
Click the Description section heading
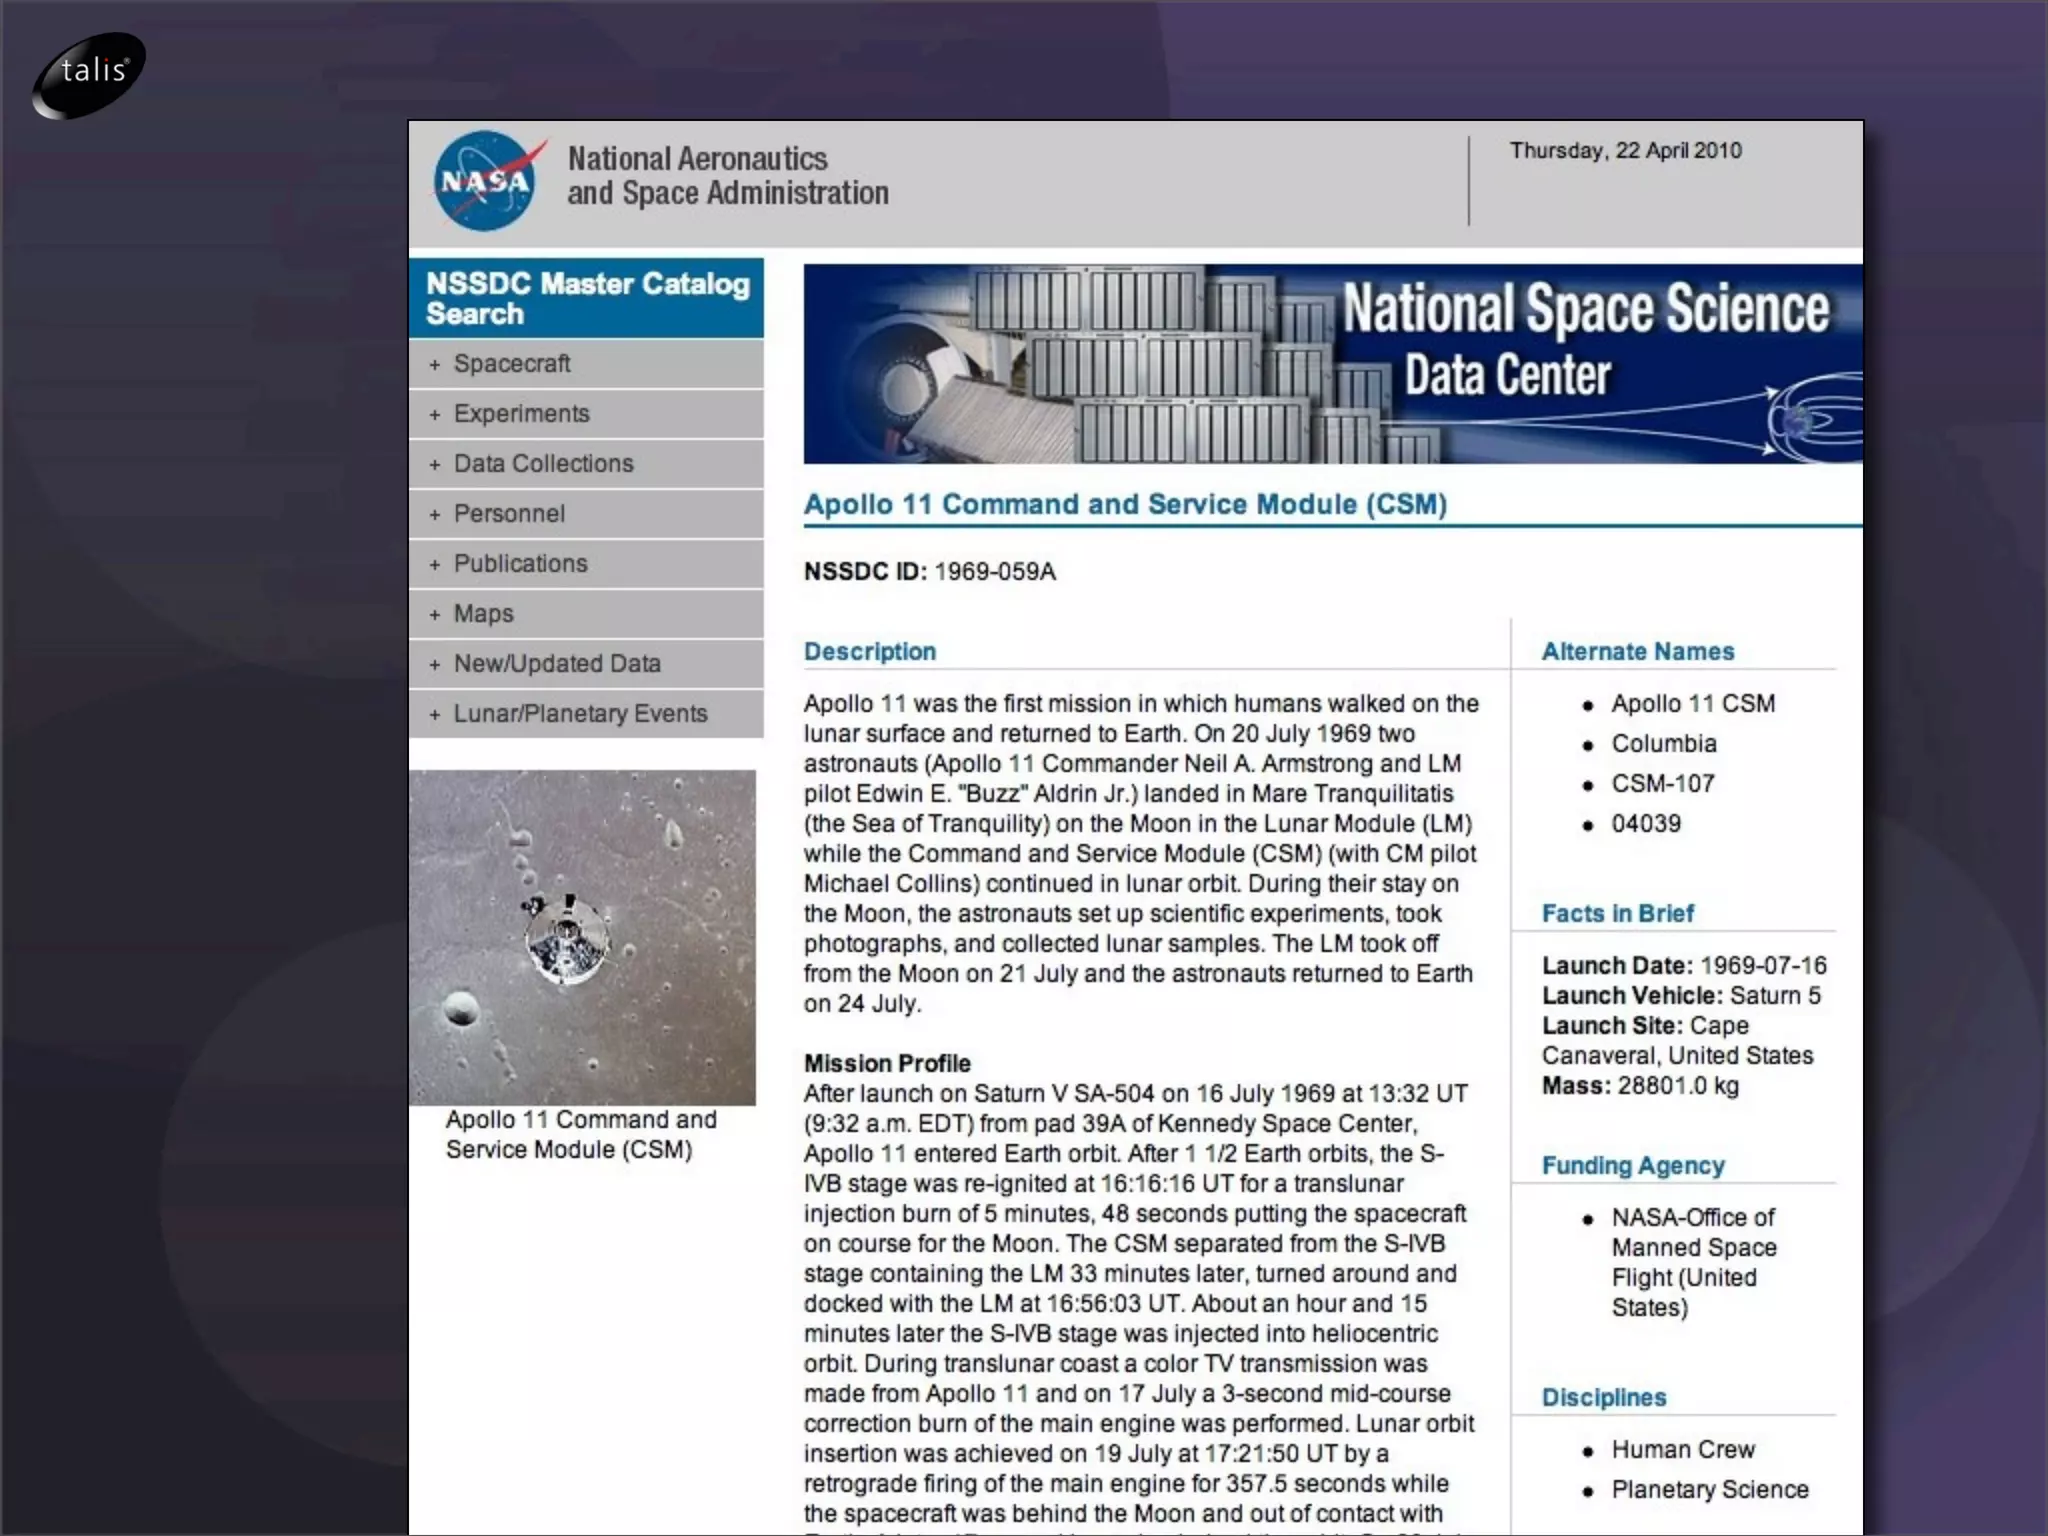tap(870, 652)
